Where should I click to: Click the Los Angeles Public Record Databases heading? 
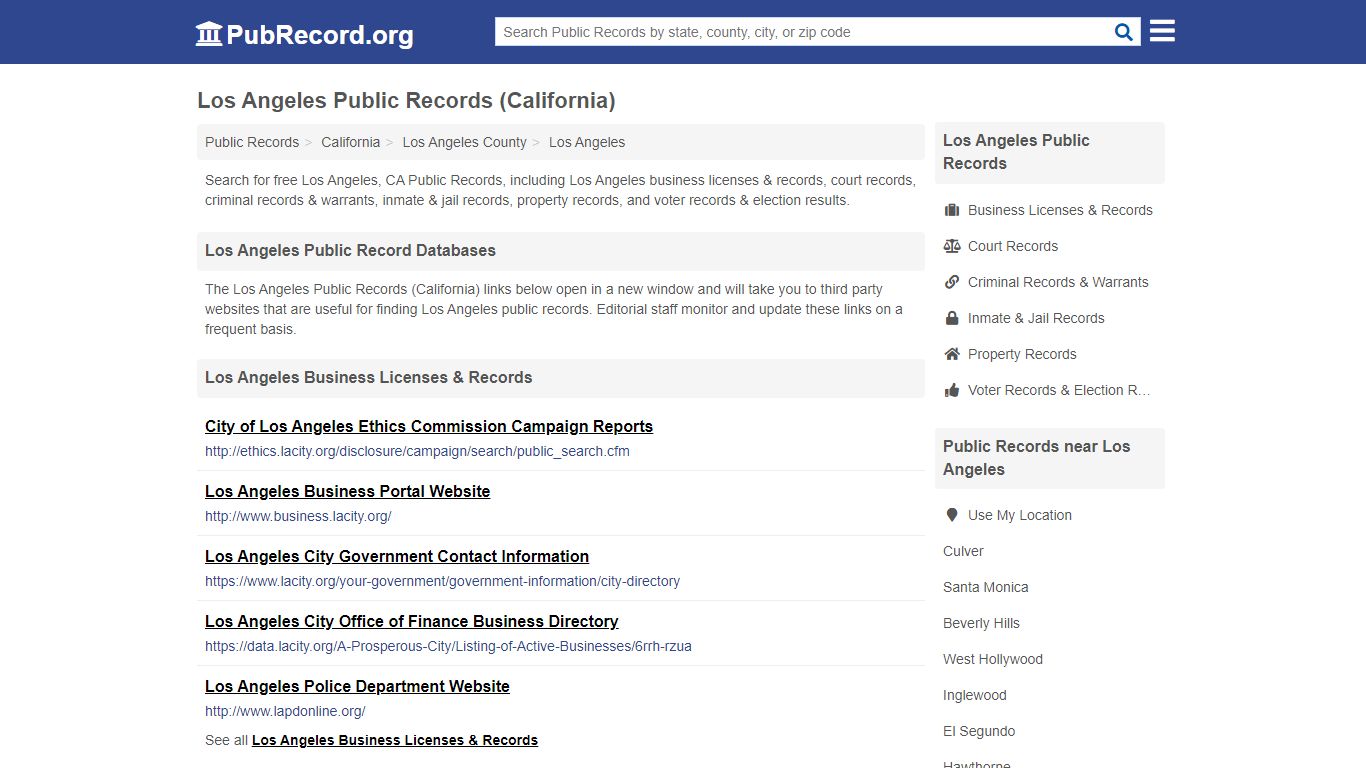(350, 250)
